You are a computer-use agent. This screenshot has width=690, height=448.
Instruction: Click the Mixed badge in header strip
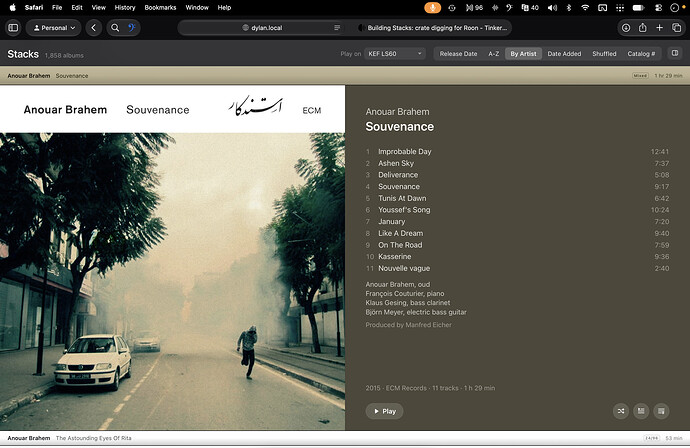(x=640, y=76)
